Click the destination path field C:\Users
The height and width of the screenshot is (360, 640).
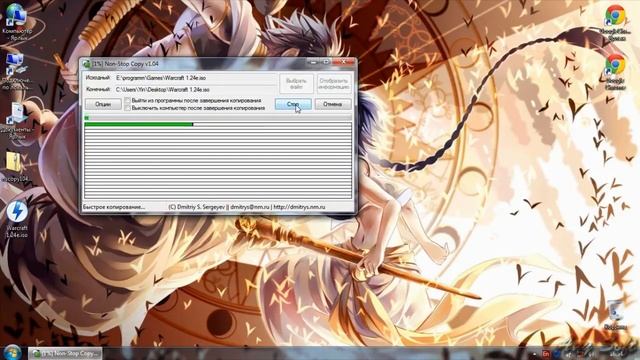[195, 89]
